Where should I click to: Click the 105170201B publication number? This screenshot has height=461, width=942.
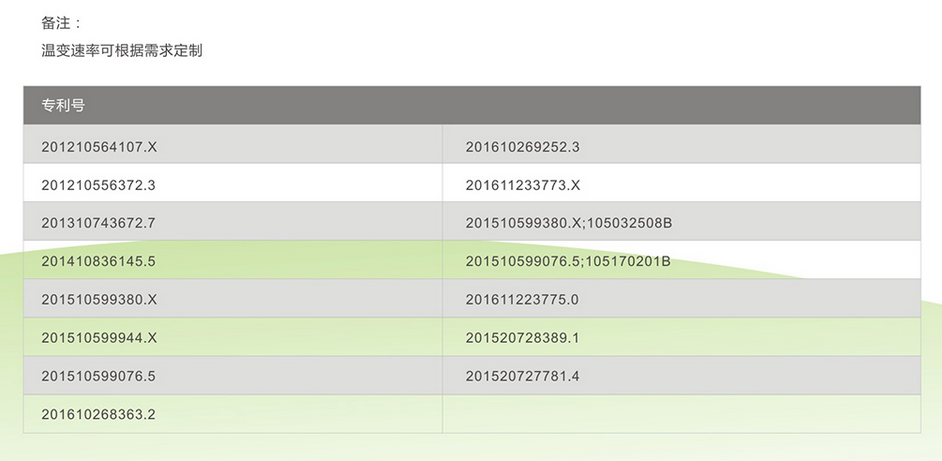628,261
